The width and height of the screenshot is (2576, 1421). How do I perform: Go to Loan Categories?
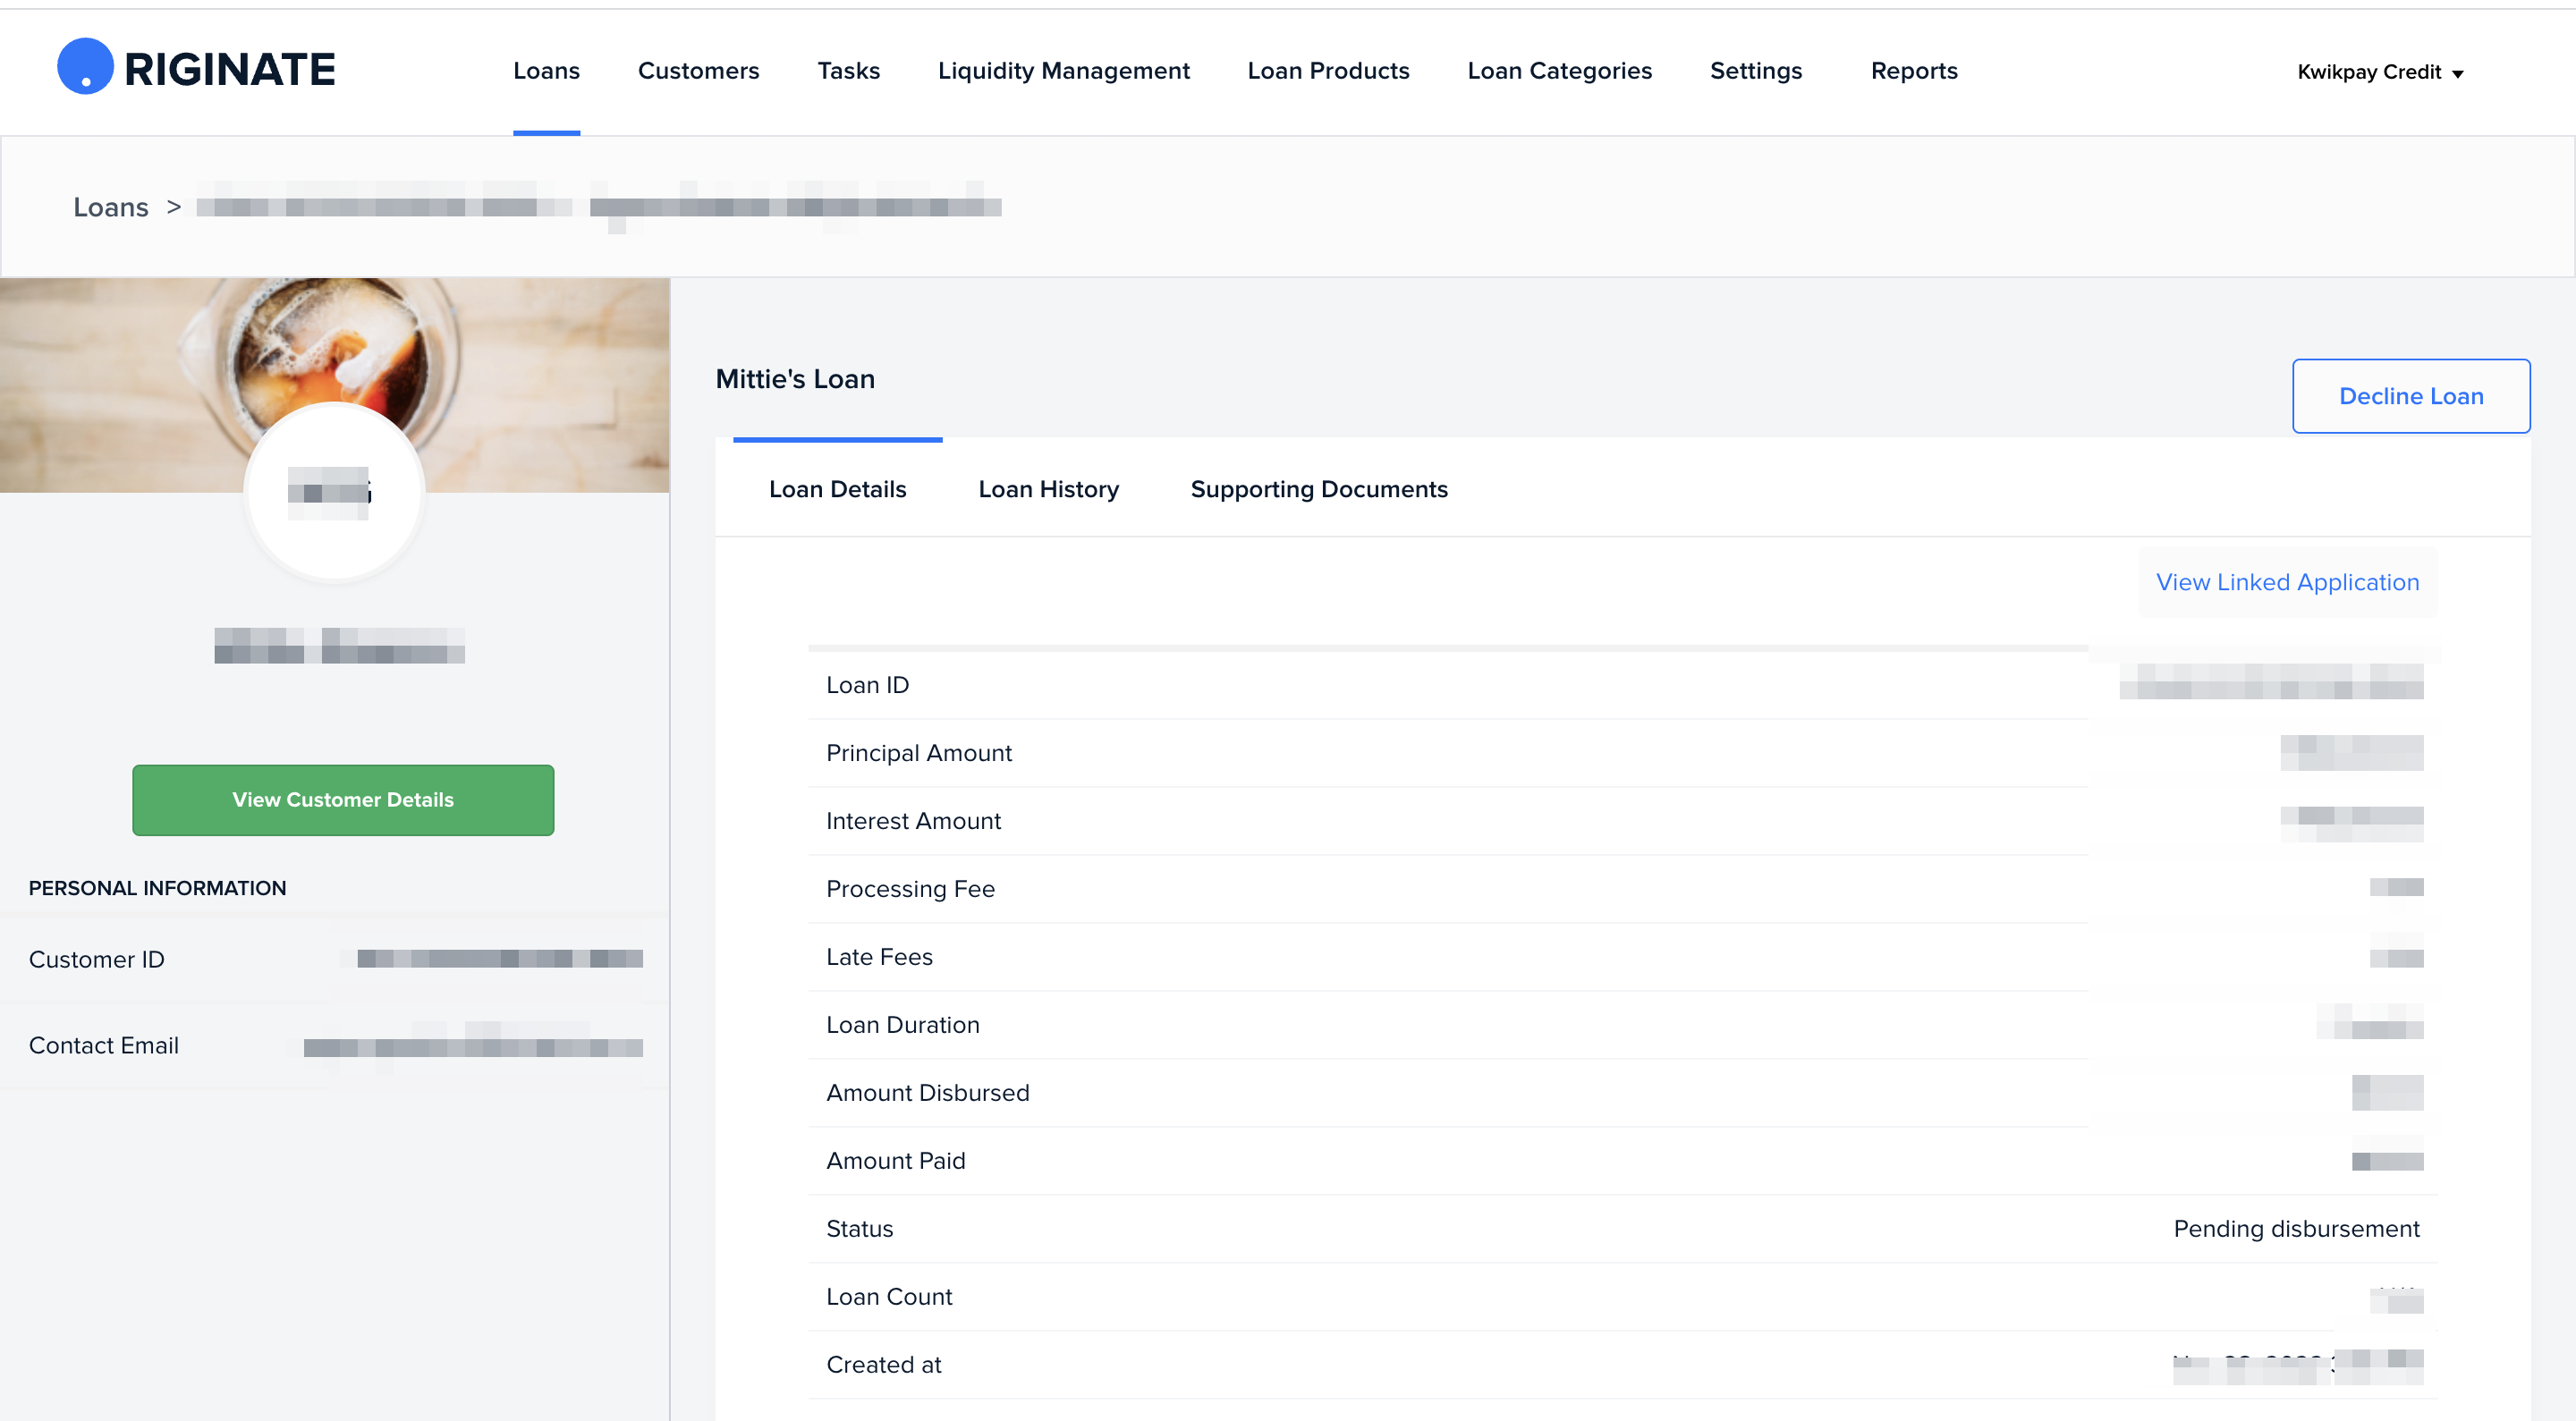[1559, 71]
